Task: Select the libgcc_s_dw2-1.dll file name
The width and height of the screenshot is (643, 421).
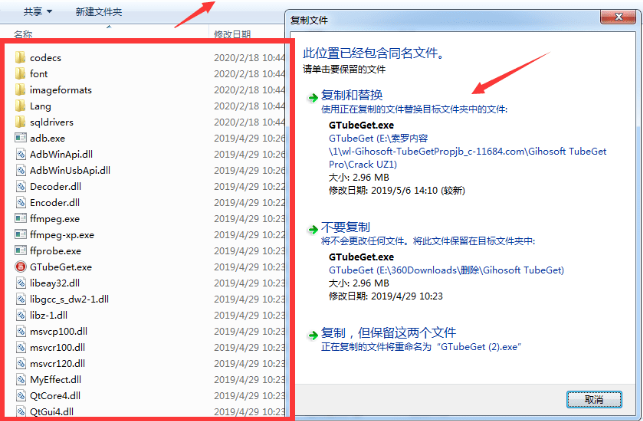Action: click(69, 299)
